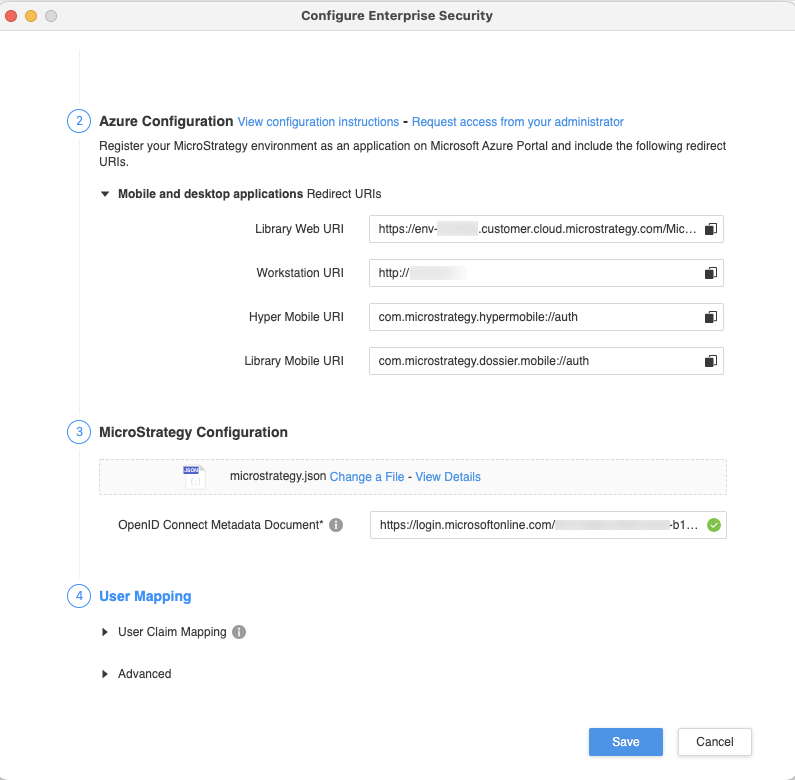This screenshot has width=795, height=780.
Task: Copy the Library Web URI value
Action: [x=710, y=229]
